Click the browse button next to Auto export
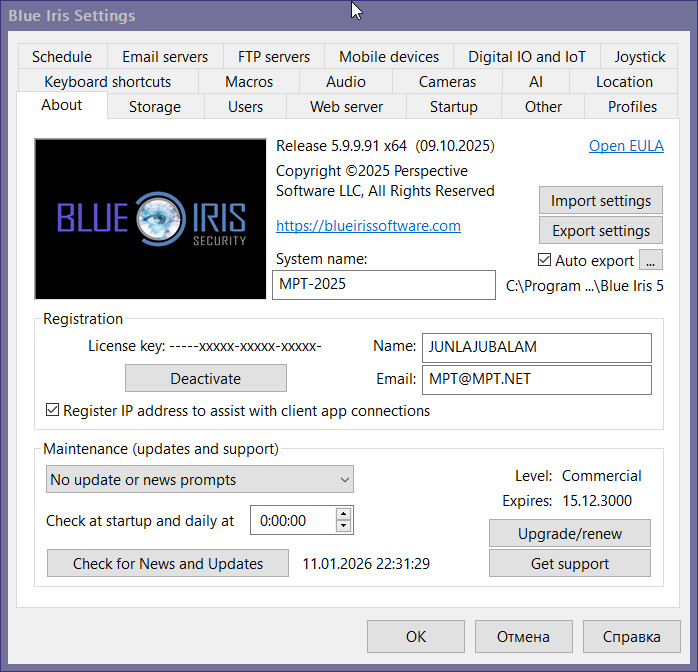 (x=650, y=260)
